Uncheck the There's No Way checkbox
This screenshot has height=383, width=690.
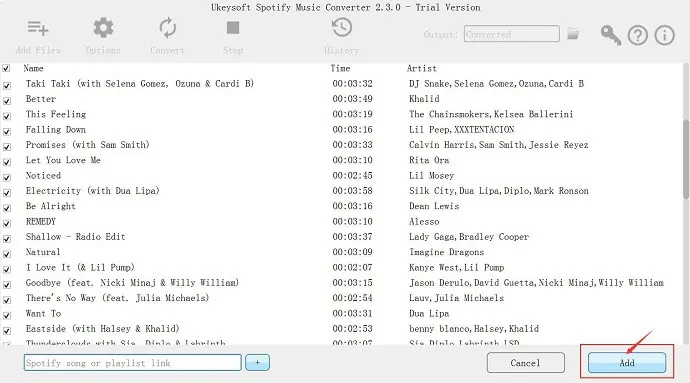point(7,300)
